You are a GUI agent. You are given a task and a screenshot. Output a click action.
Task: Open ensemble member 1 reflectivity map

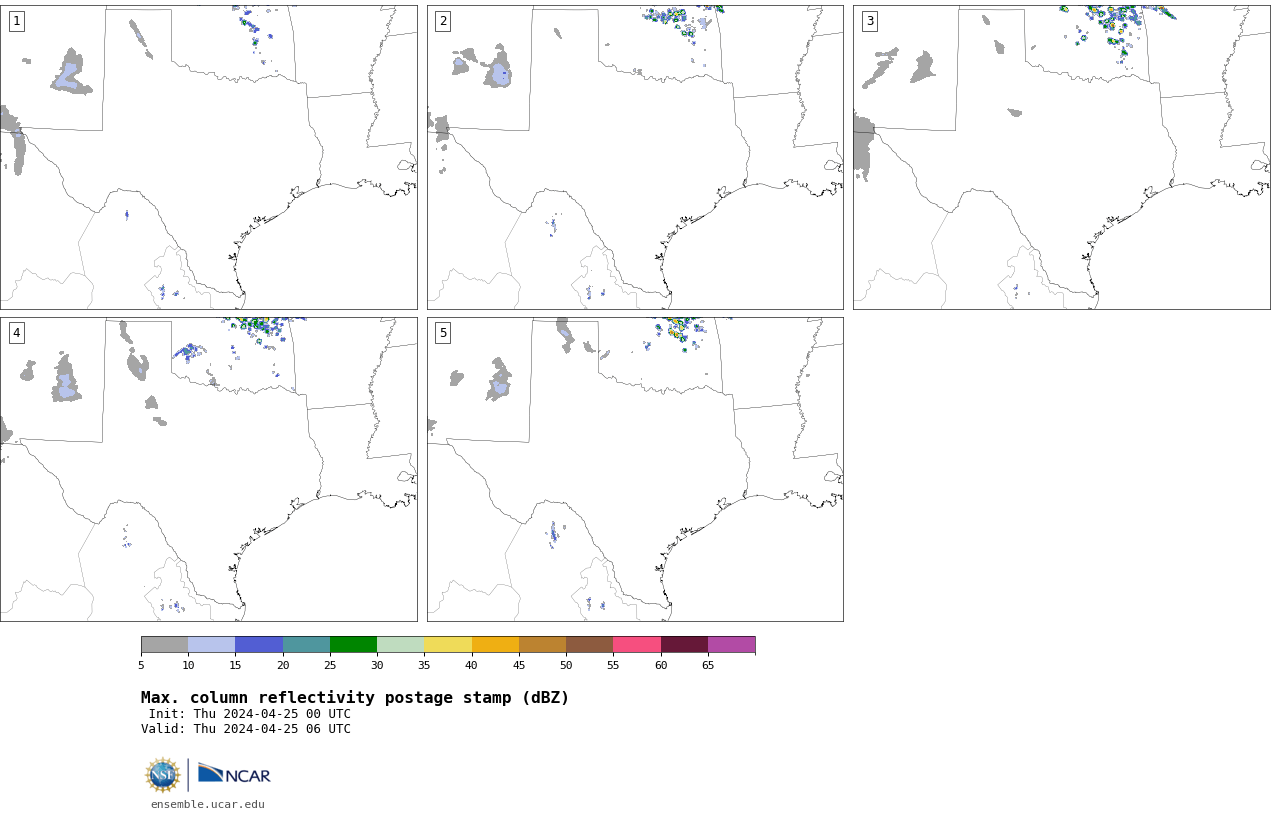pos(208,157)
